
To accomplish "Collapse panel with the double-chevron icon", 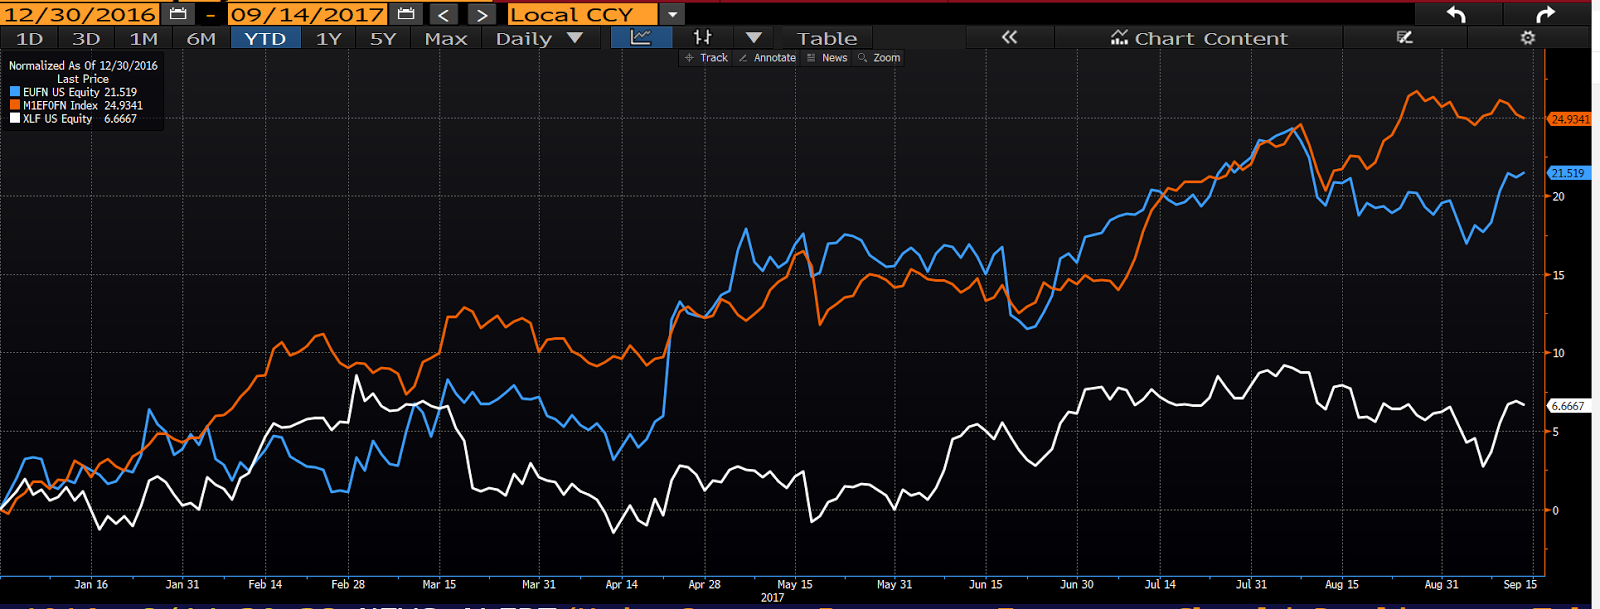I will click(x=1010, y=38).
